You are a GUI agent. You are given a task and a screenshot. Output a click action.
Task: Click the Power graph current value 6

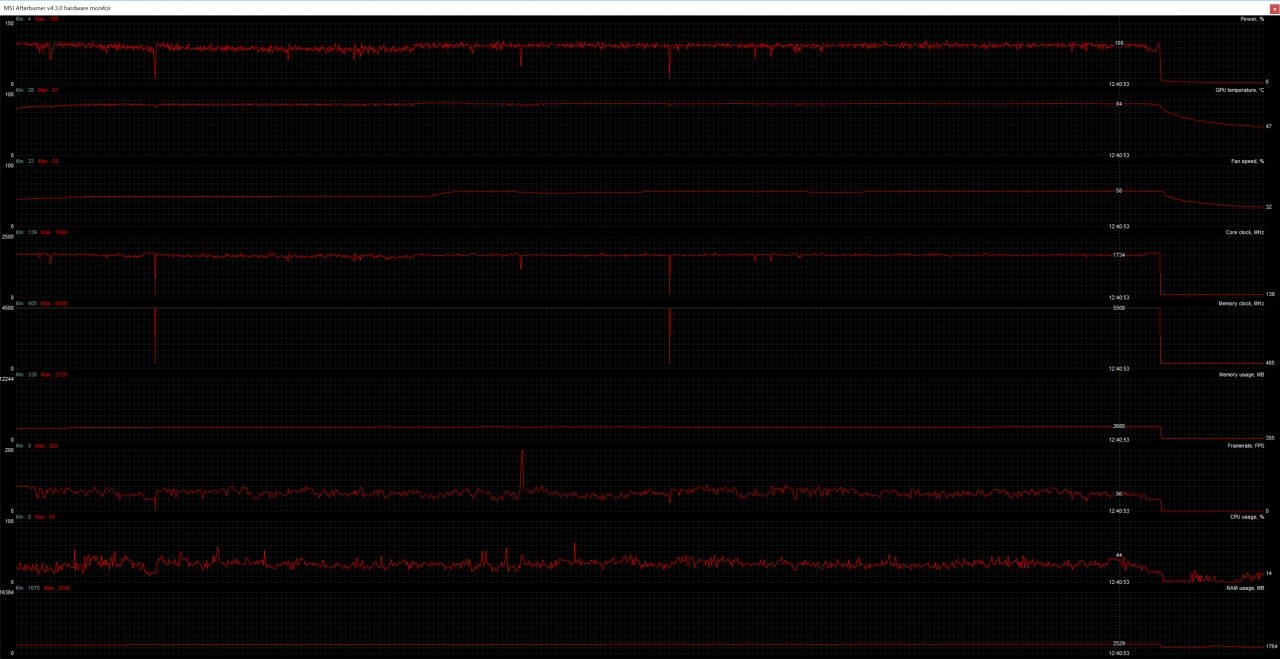[1267, 82]
